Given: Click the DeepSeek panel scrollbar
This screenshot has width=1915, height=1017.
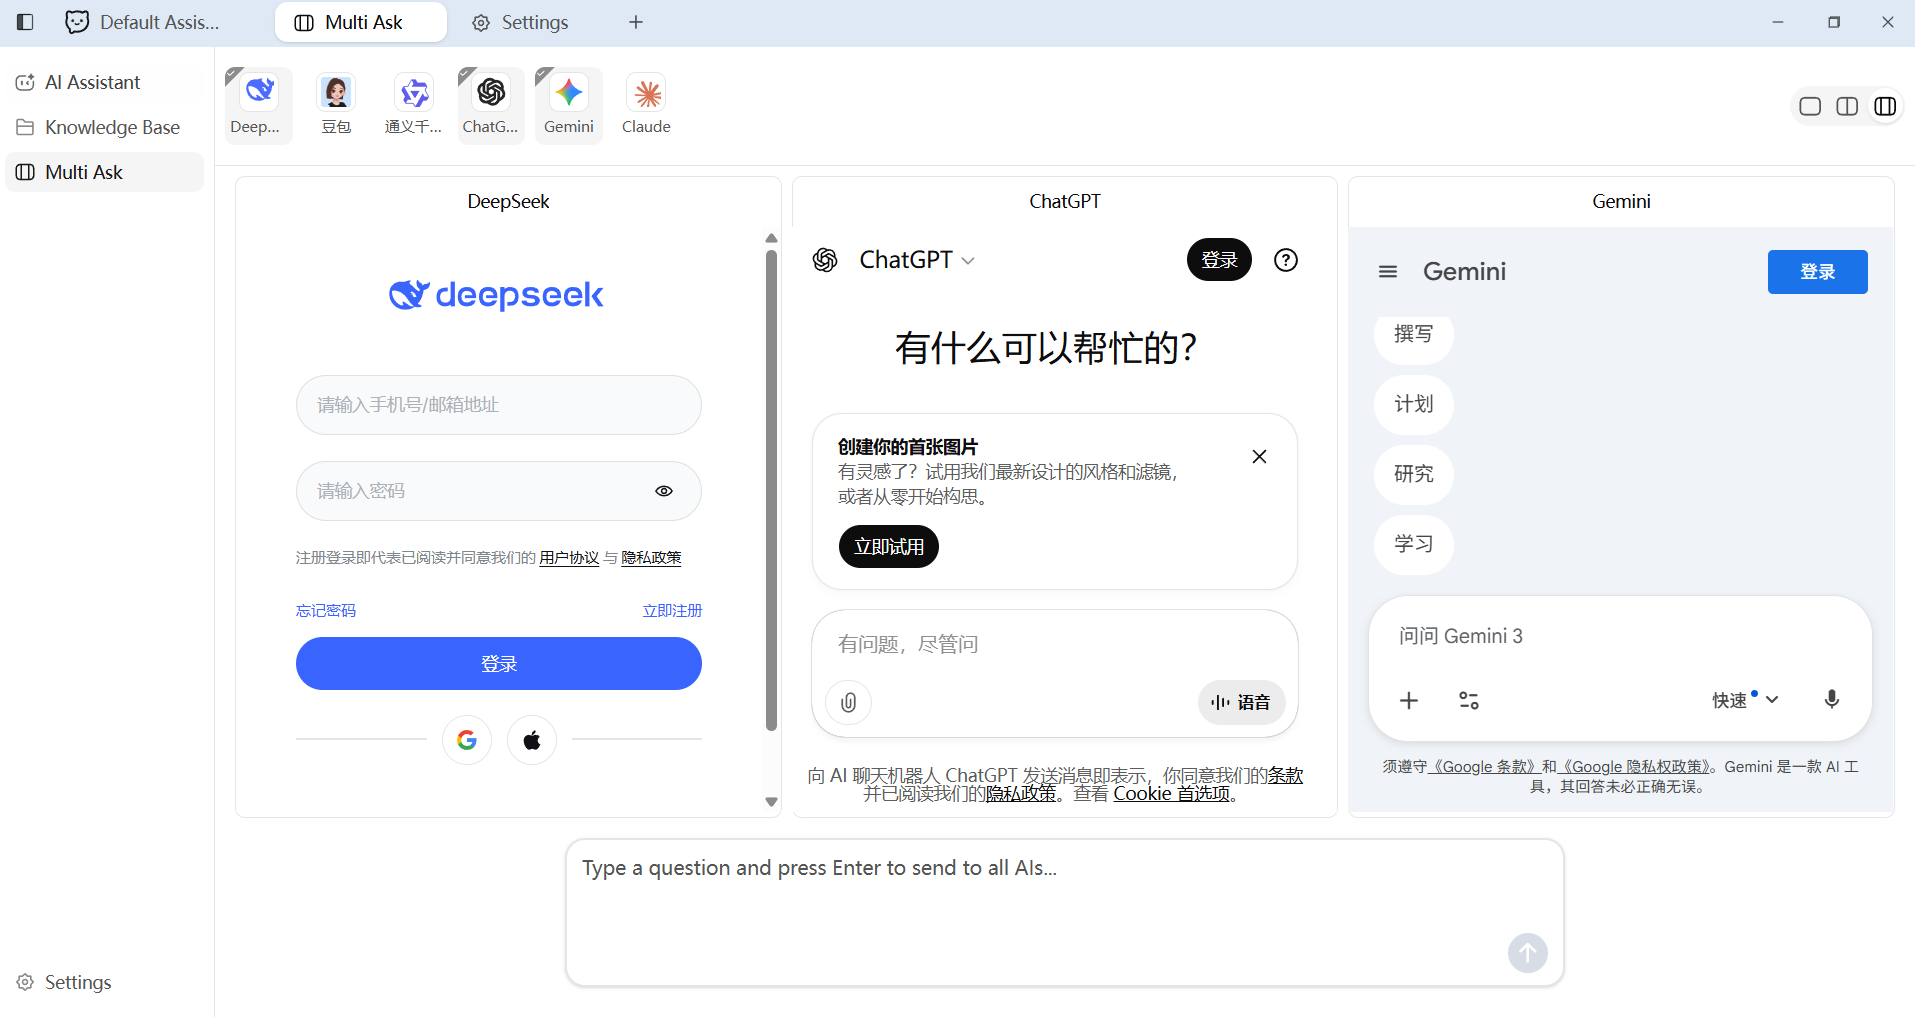Looking at the screenshot, I should (771, 490).
